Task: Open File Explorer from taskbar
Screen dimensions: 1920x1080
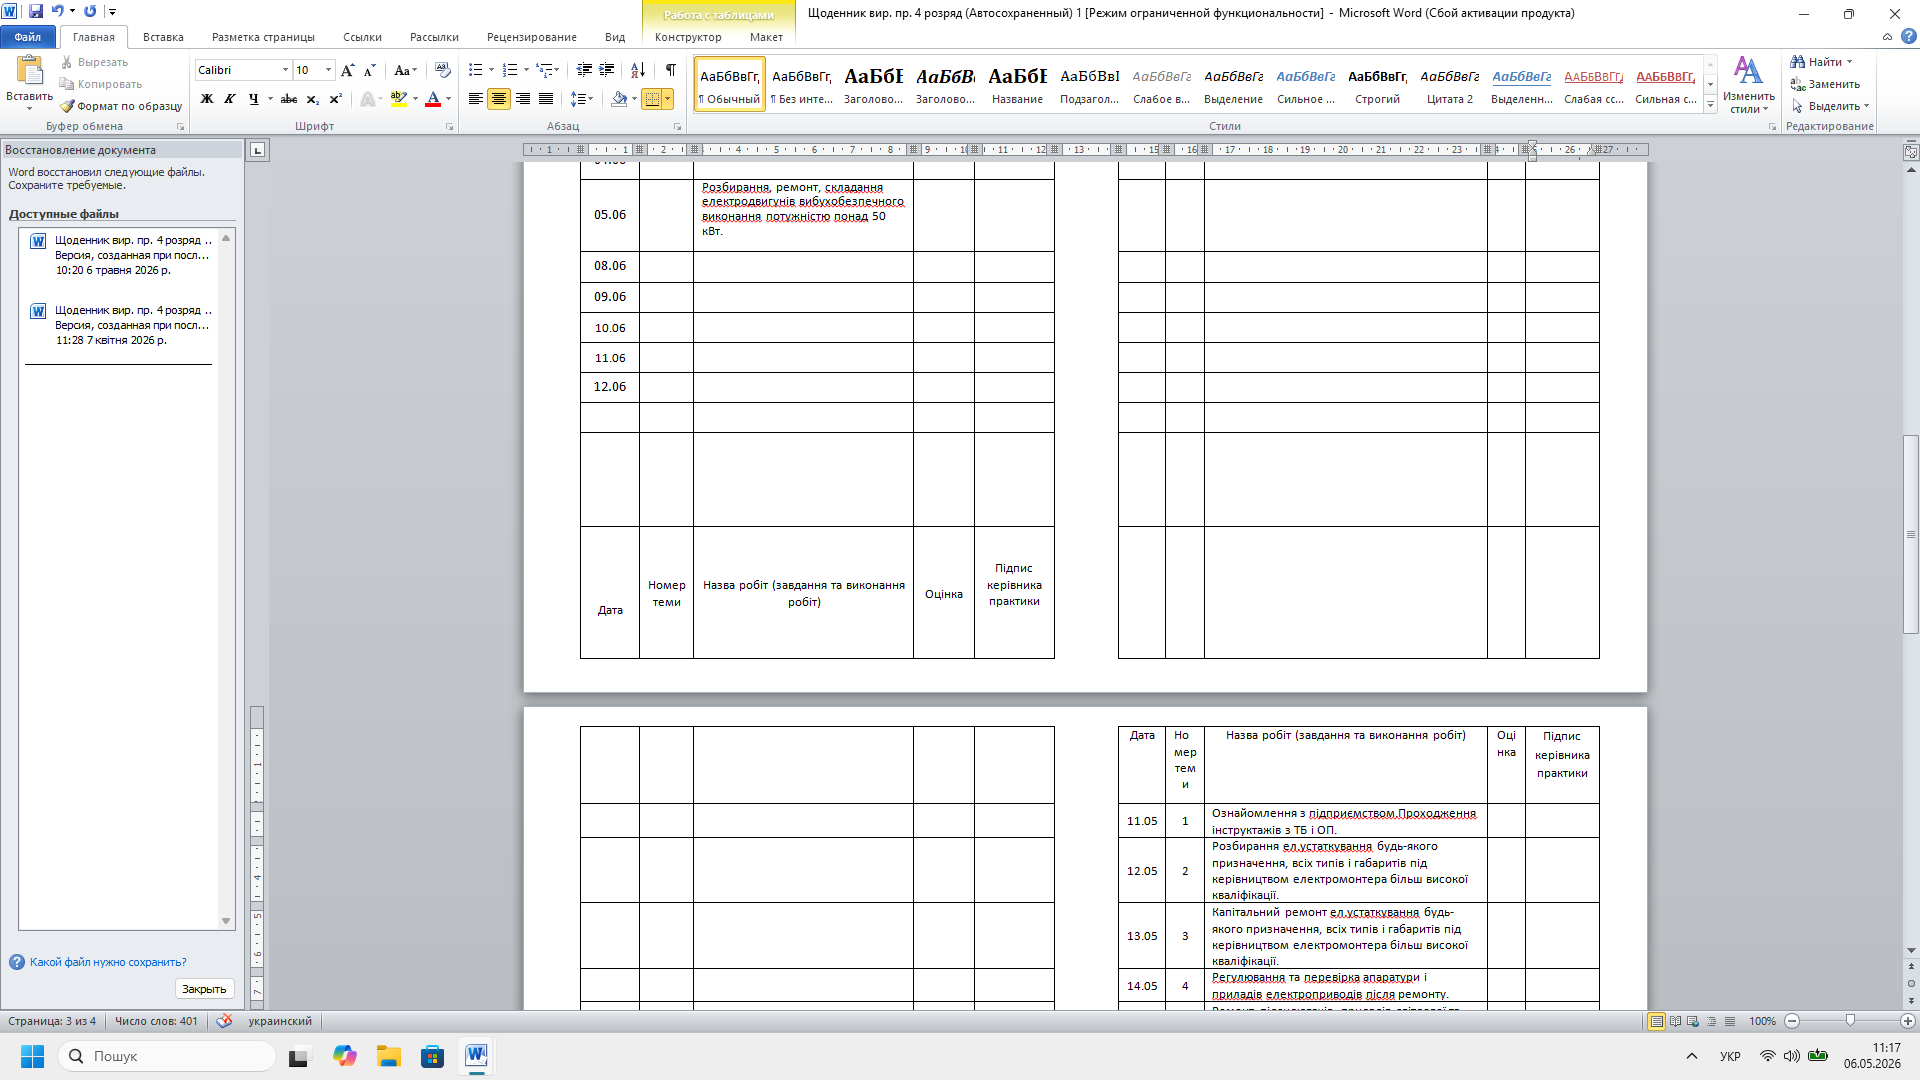Action: 388,1056
